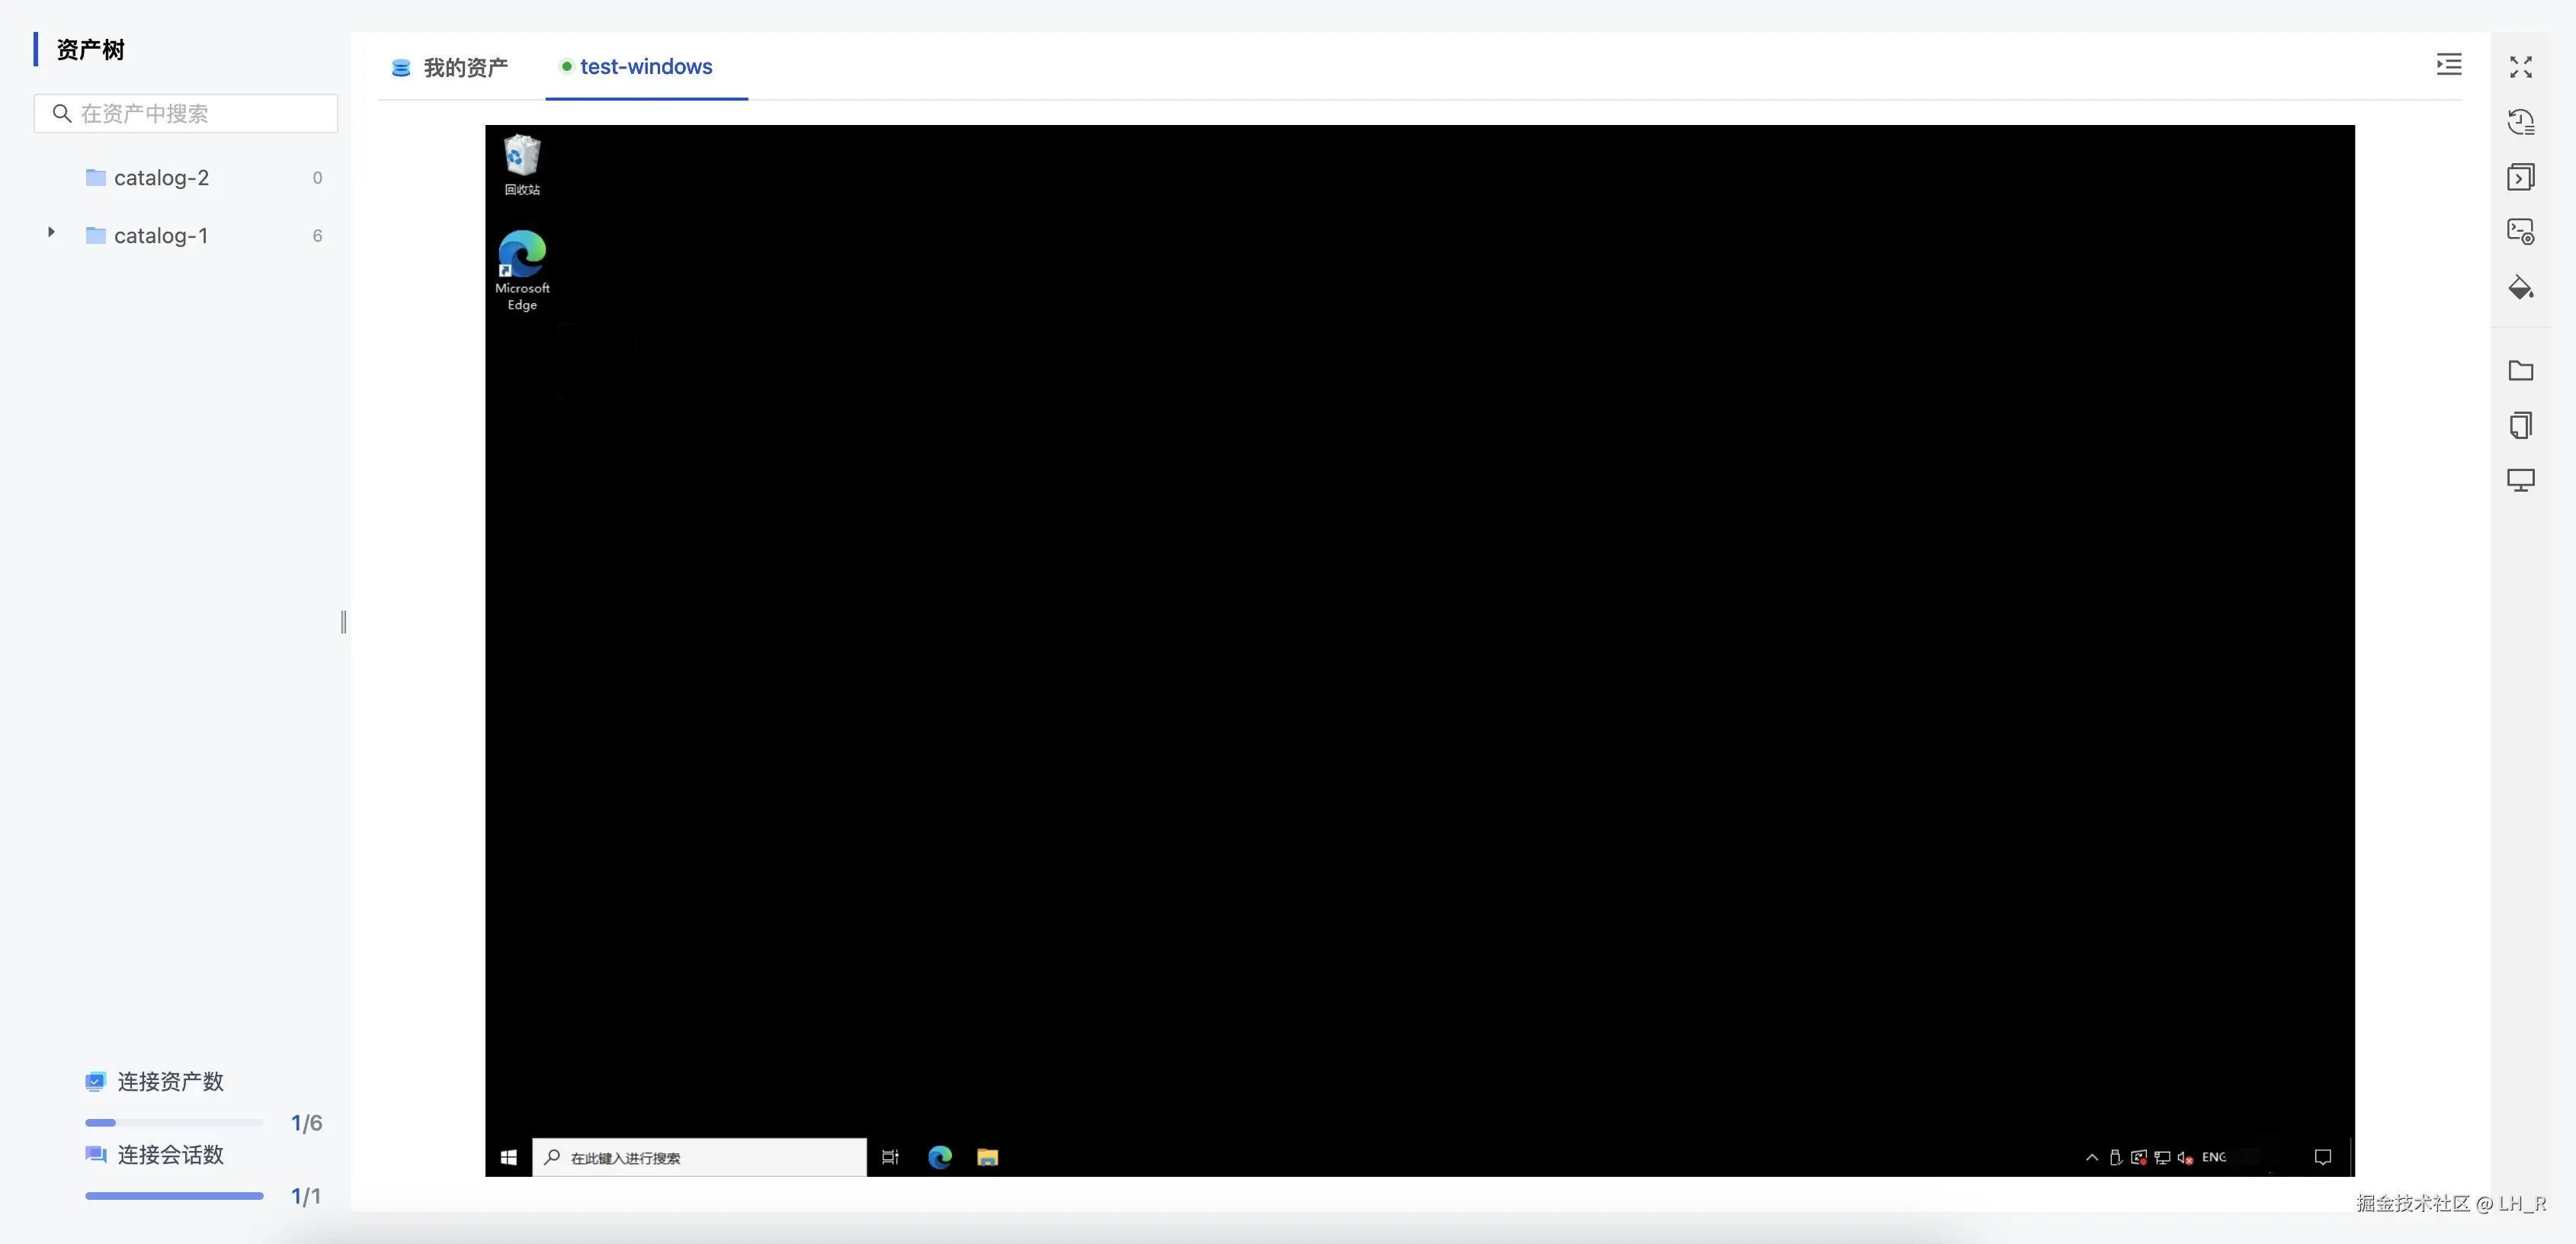Show hidden tray icons with the chevron
The height and width of the screenshot is (1244, 2576).
2092,1158
